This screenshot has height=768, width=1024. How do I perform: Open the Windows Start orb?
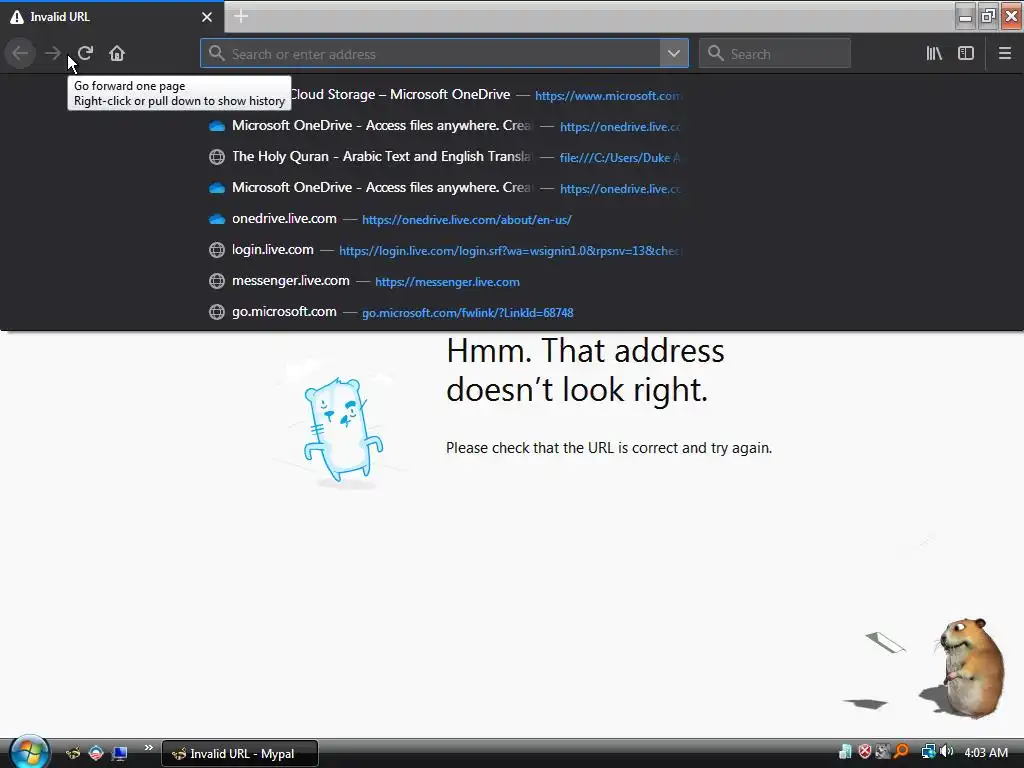(29, 752)
